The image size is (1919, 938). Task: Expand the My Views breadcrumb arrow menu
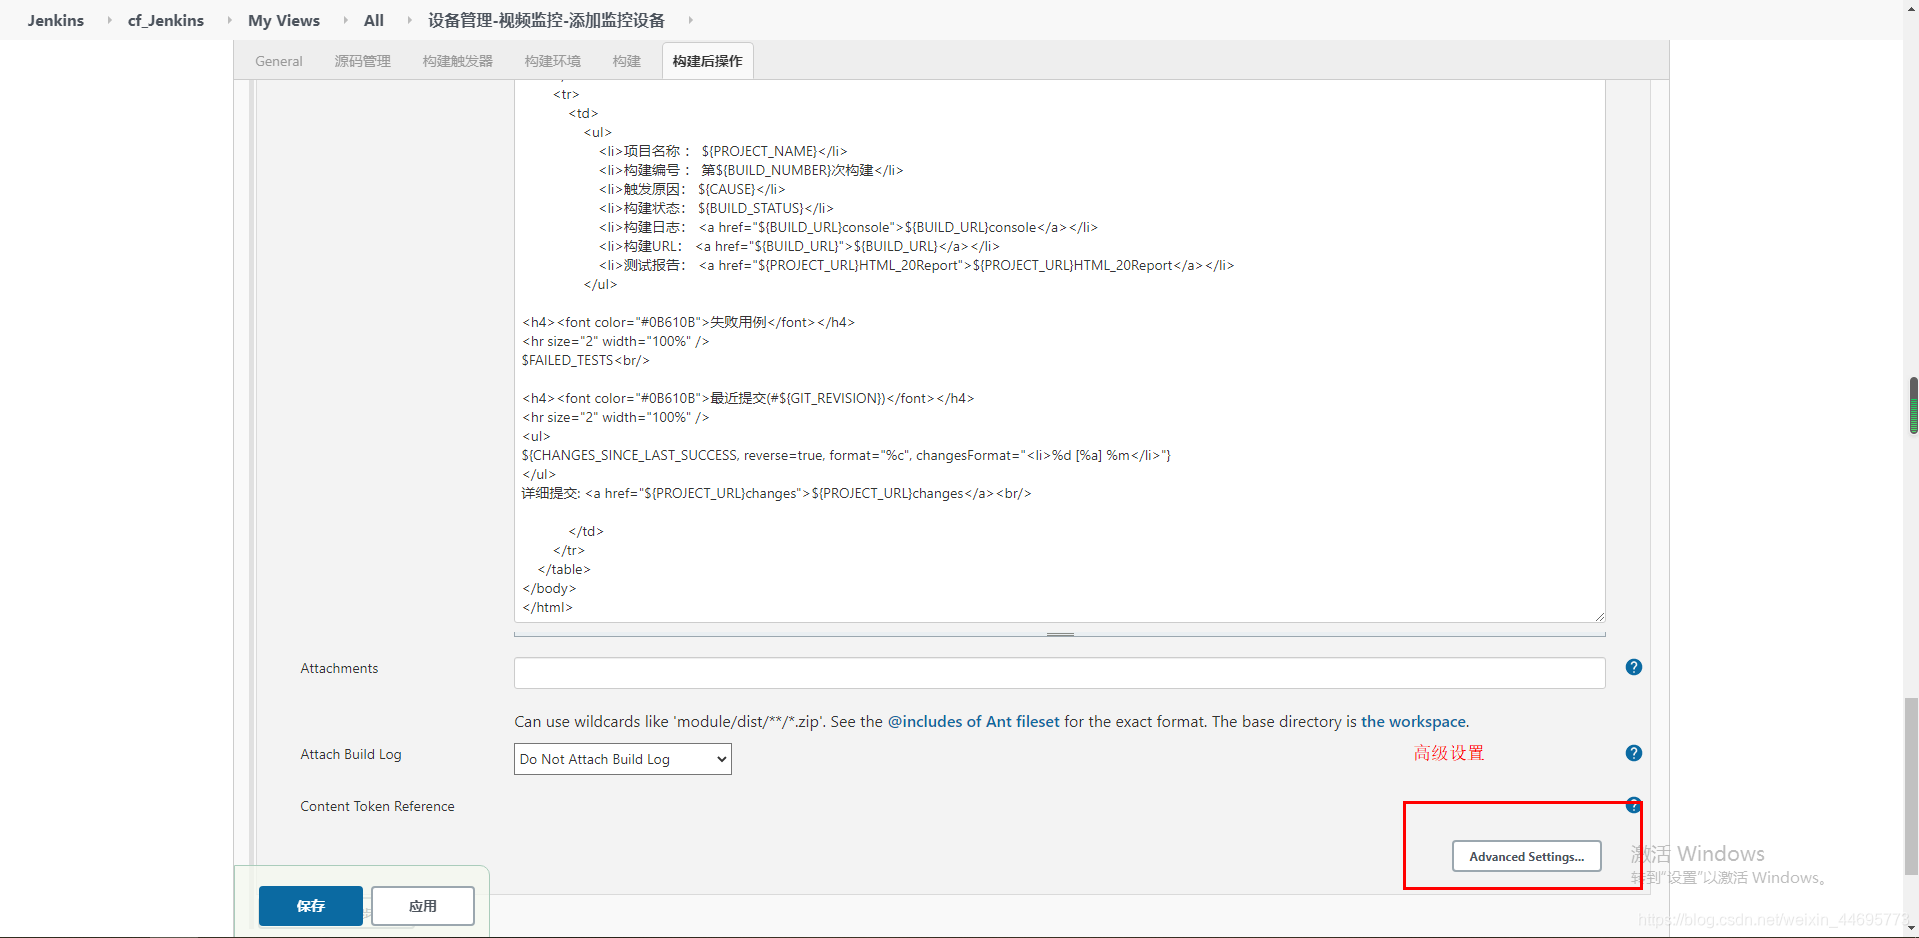click(x=345, y=20)
